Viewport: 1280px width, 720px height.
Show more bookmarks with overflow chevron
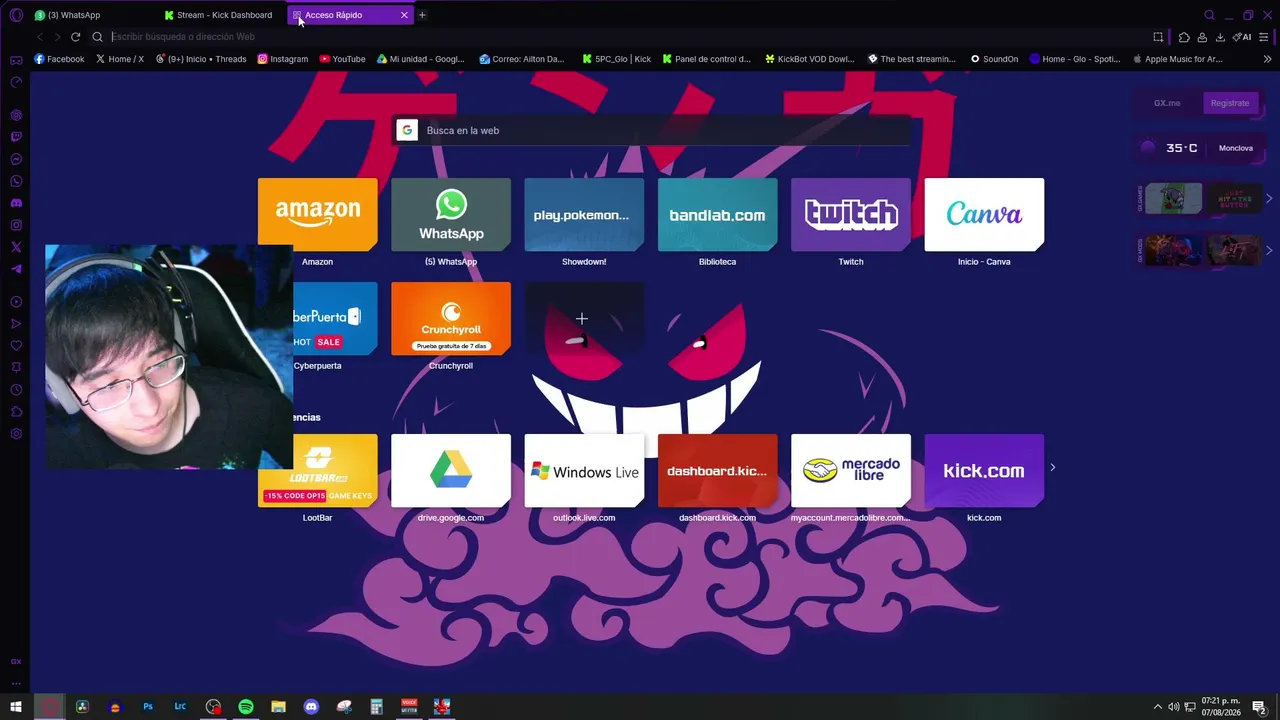pos(1267,59)
